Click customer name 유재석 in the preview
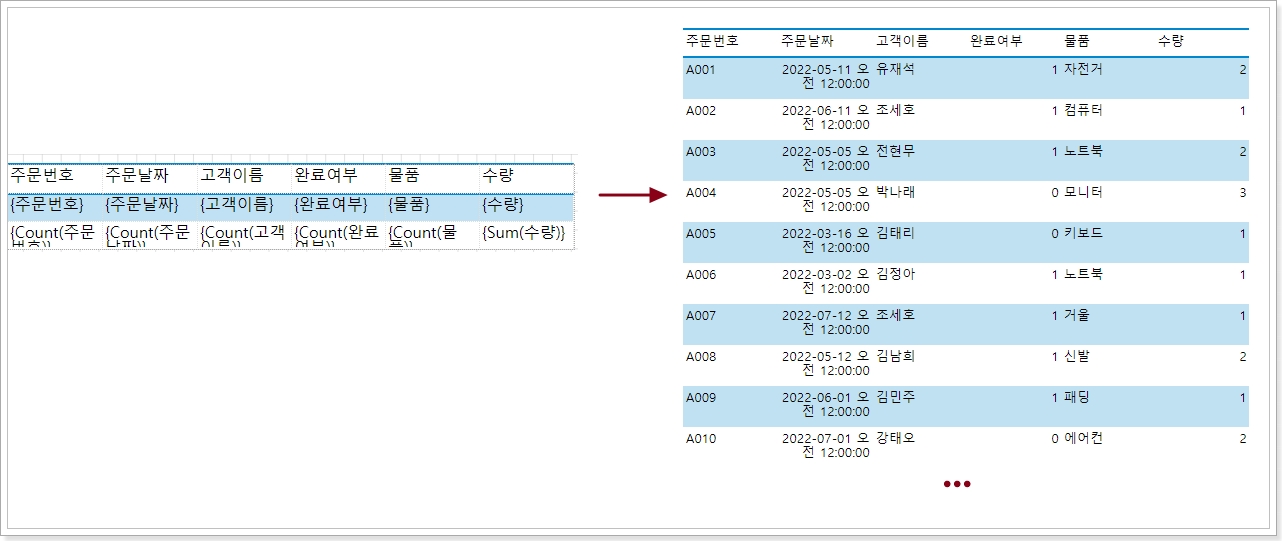This screenshot has height=541, width=1282. coord(895,69)
